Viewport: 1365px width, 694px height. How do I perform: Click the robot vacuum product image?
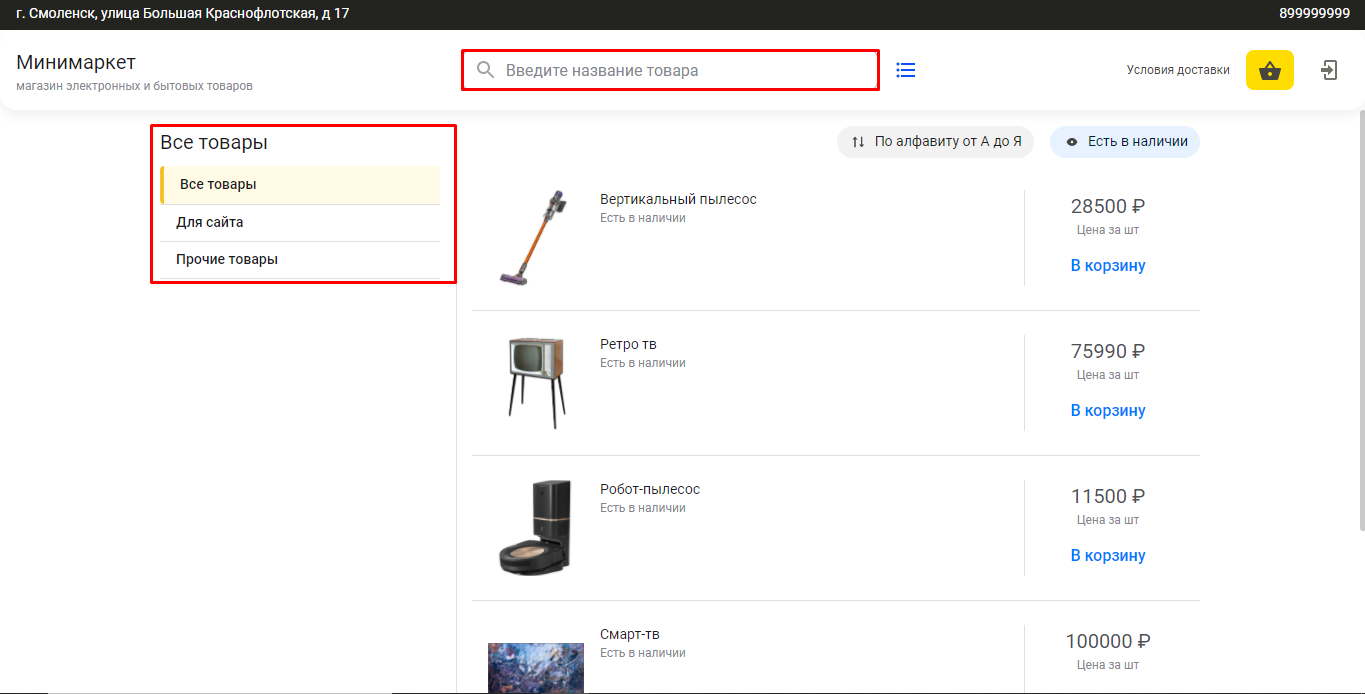click(x=535, y=528)
